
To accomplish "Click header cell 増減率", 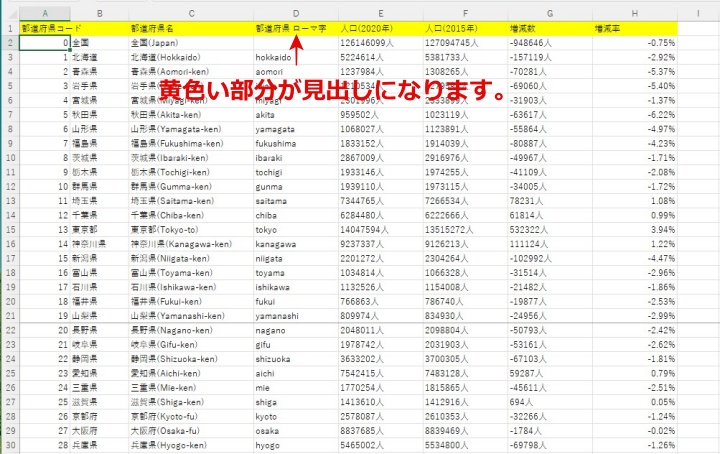I will point(635,28).
